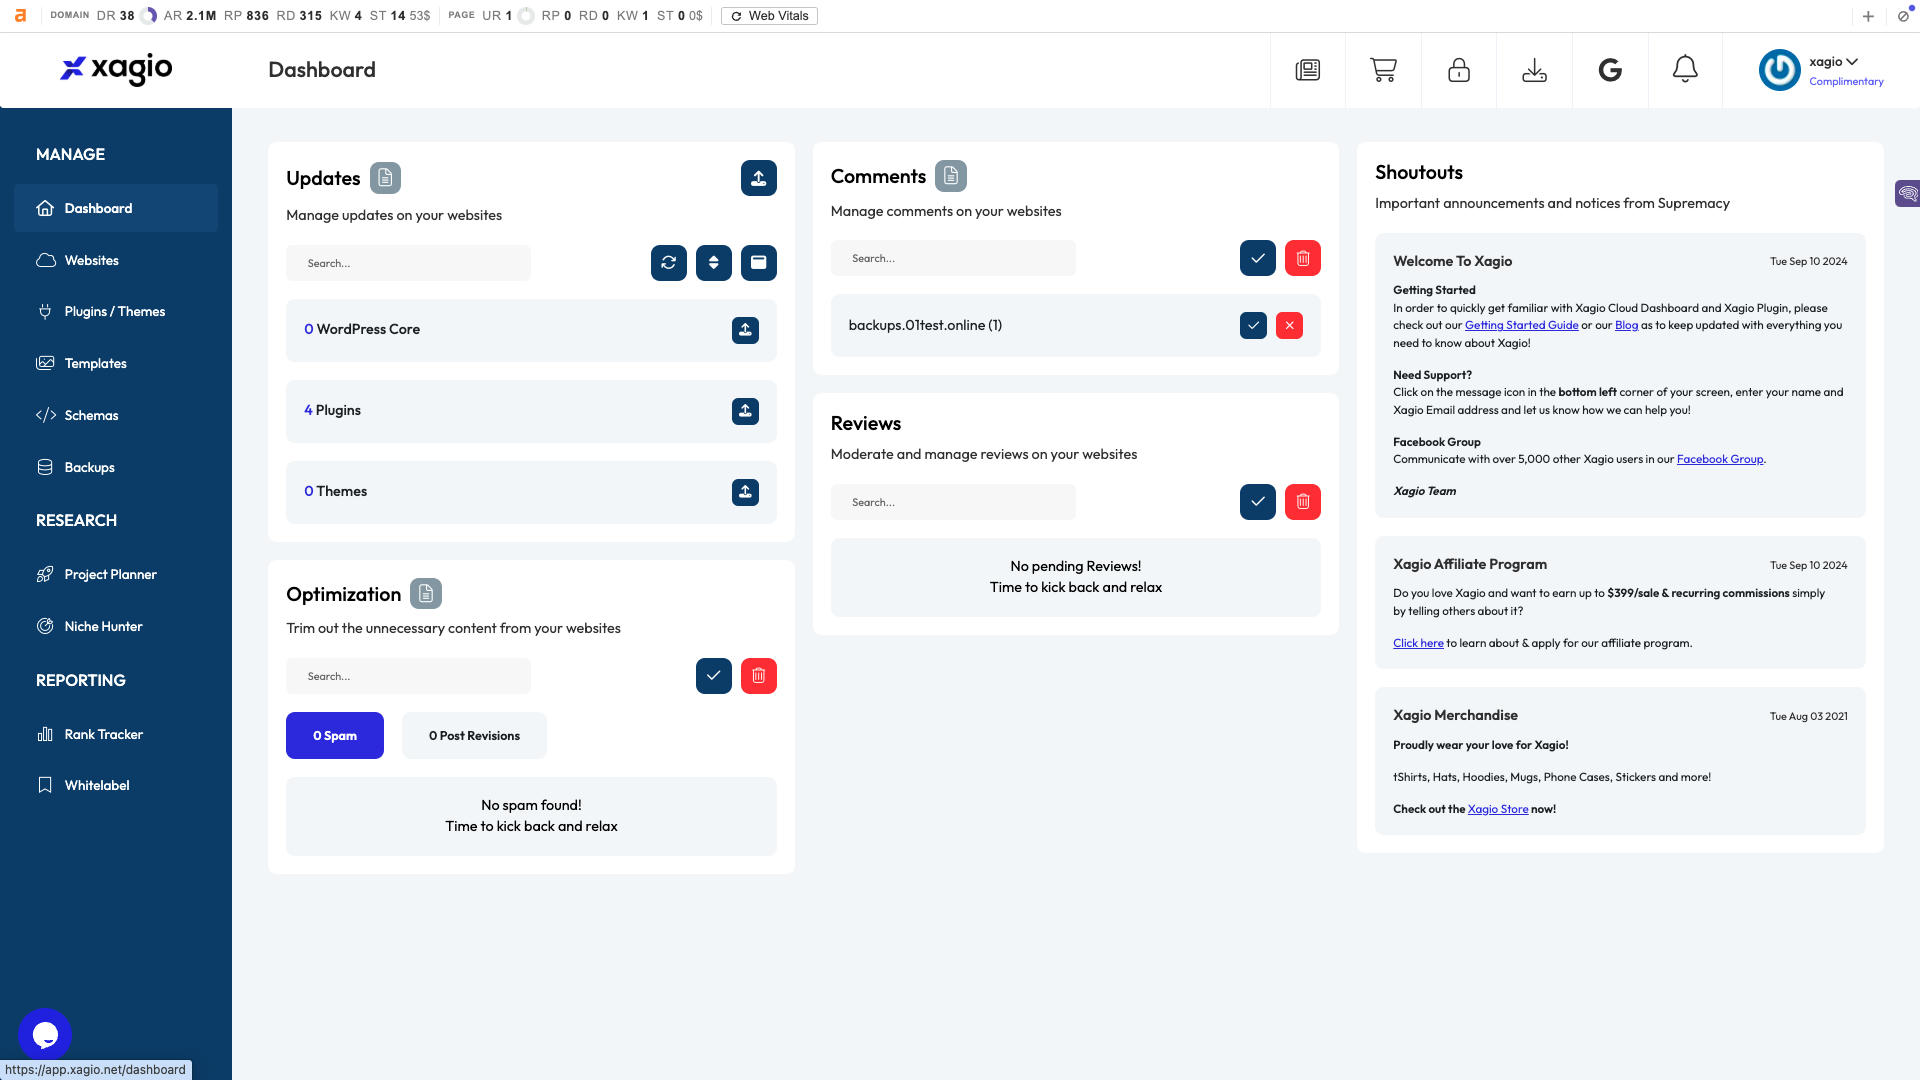
Task: Click the Updates documentation icon
Action: pyautogui.click(x=385, y=178)
